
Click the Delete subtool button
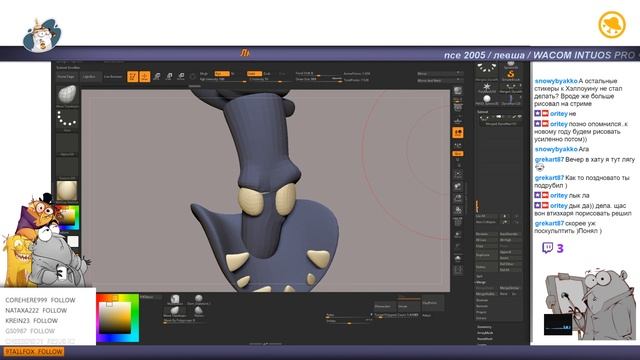pos(486,267)
